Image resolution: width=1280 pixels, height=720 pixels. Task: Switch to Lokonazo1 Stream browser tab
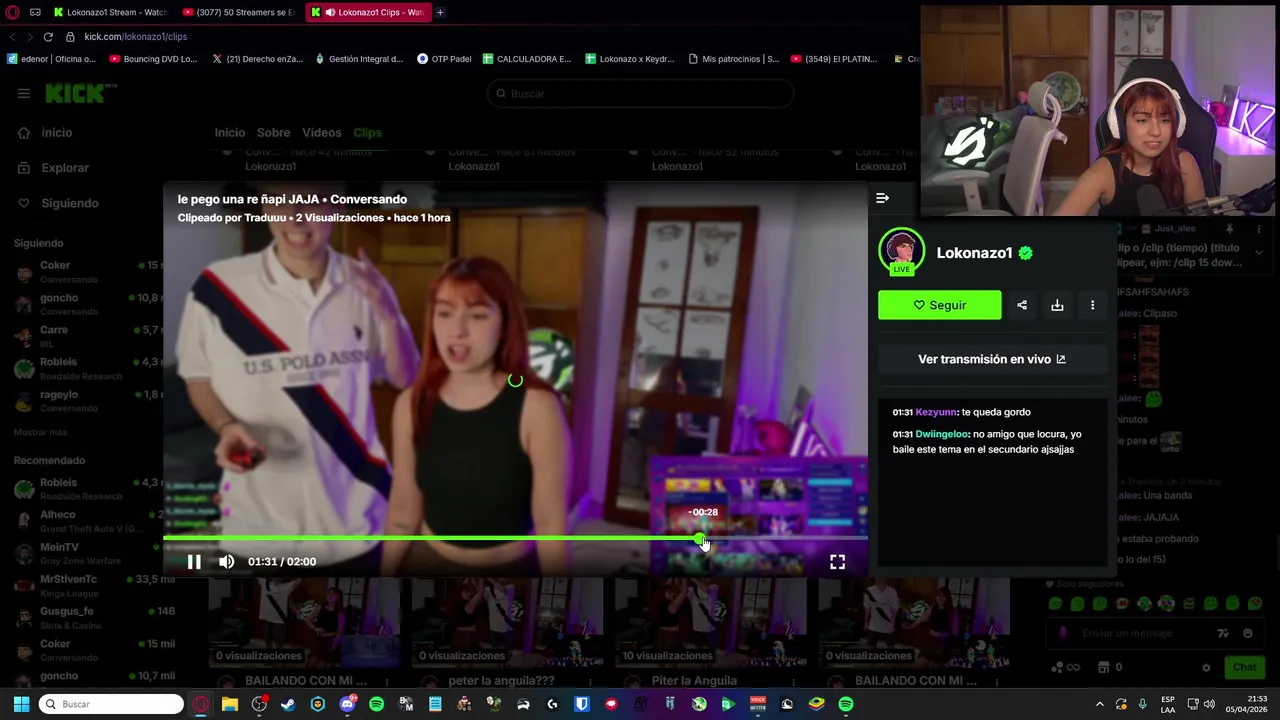tap(110, 12)
